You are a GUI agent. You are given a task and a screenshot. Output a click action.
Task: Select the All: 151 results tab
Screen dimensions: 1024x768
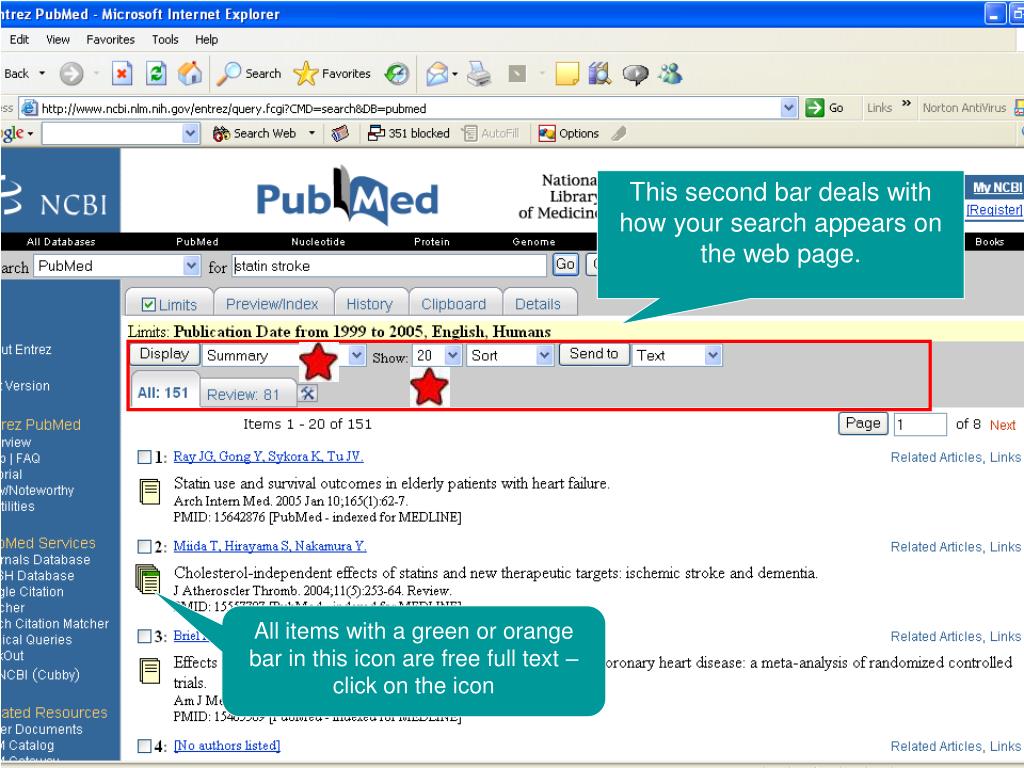[x=163, y=392]
